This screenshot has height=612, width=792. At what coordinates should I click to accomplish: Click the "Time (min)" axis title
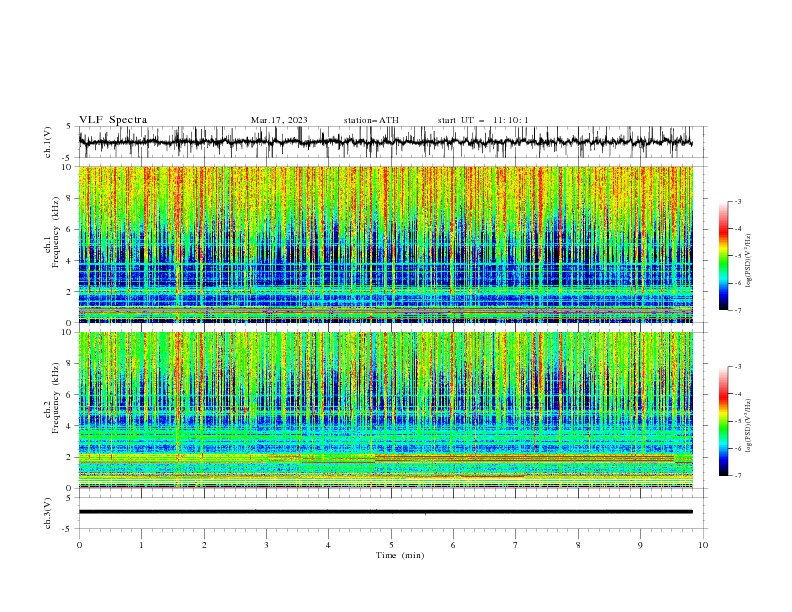click(400, 555)
